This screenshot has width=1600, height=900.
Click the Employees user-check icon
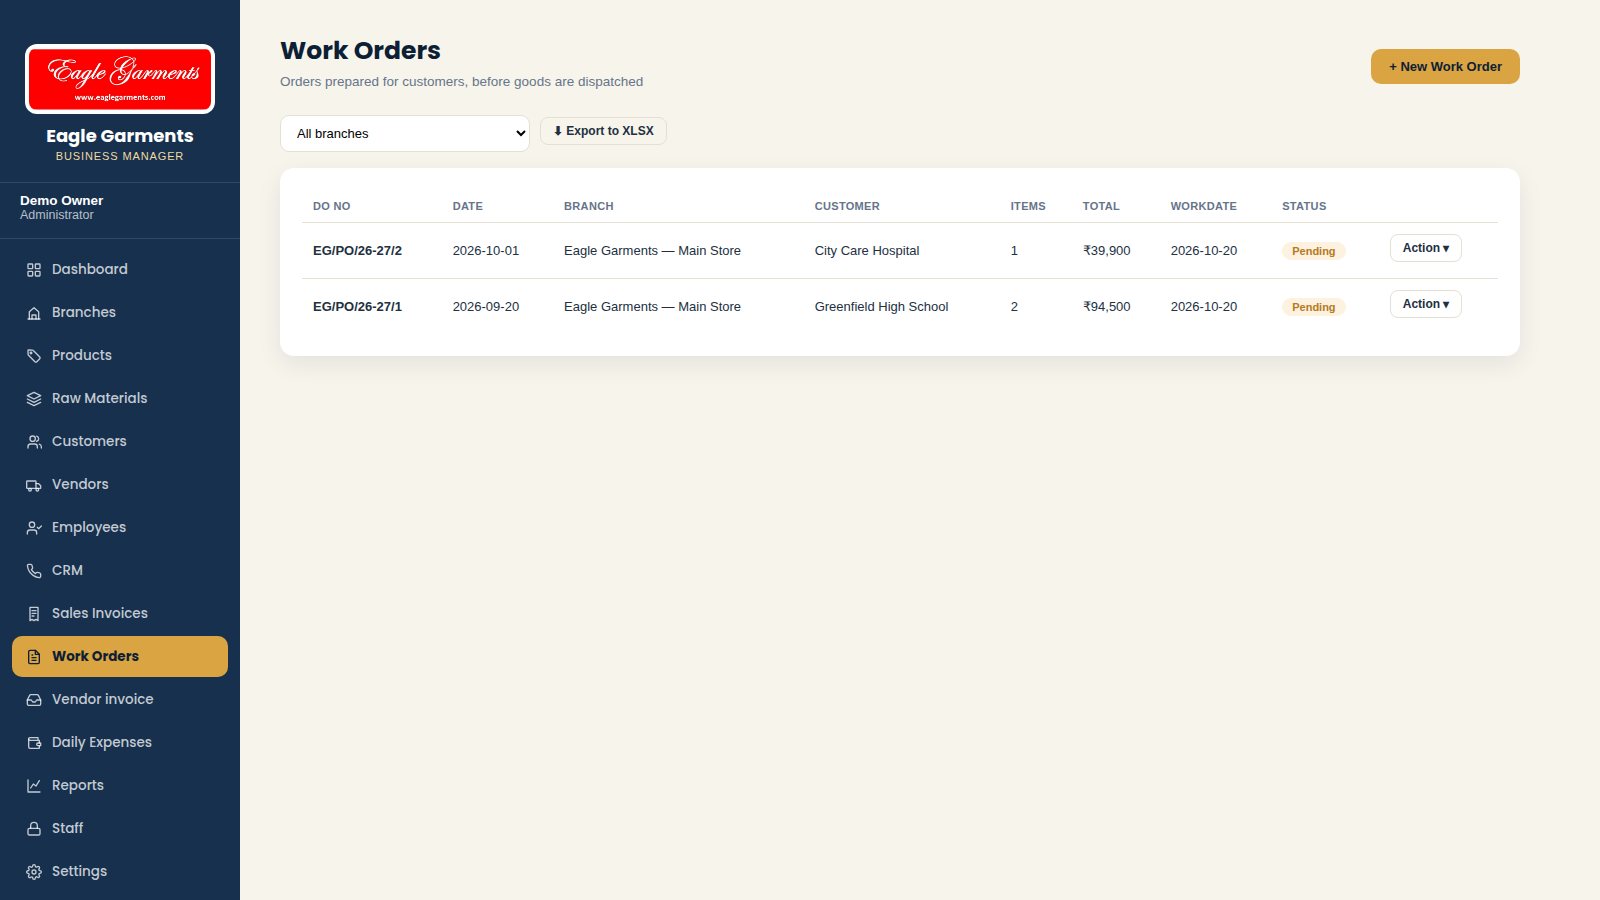coord(34,528)
